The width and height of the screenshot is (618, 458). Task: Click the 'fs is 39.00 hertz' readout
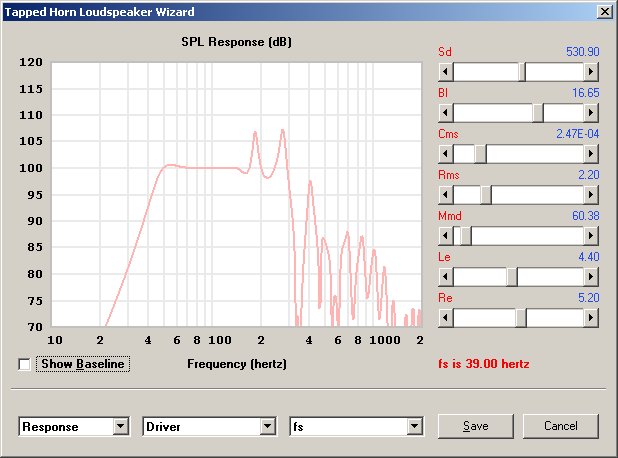484,363
